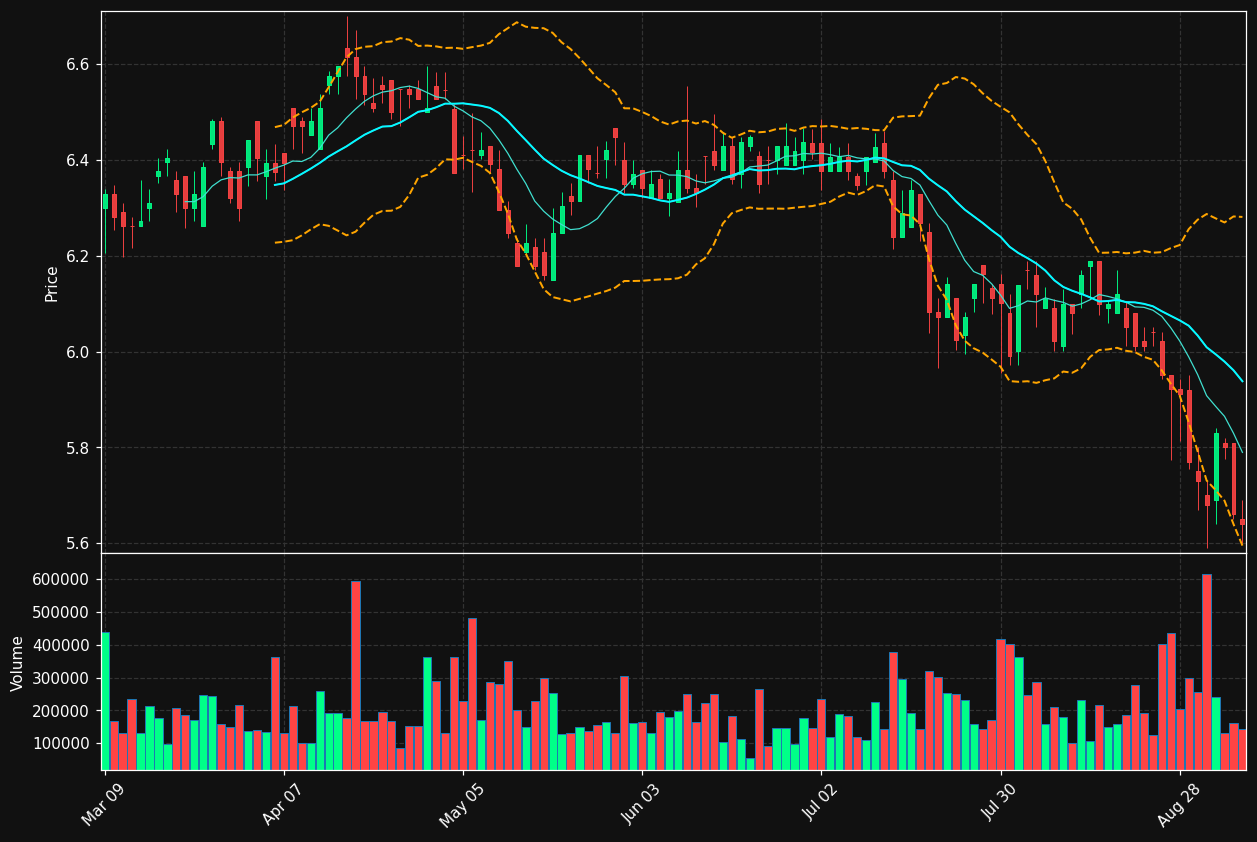Click the 6.4 price tick label
The width and height of the screenshot is (1257, 842).
tap(78, 161)
